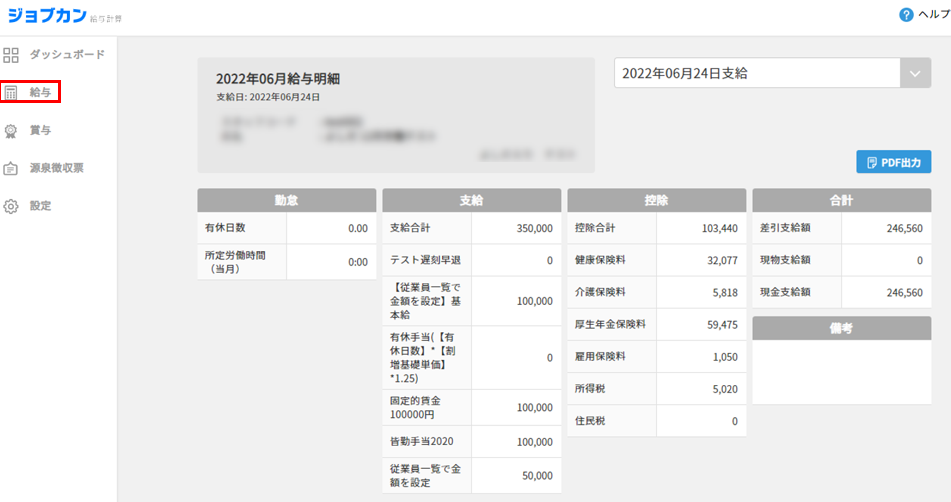Click the 控除 table header
The image size is (951, 502).
pyautogui.click(x=657, y=200)
